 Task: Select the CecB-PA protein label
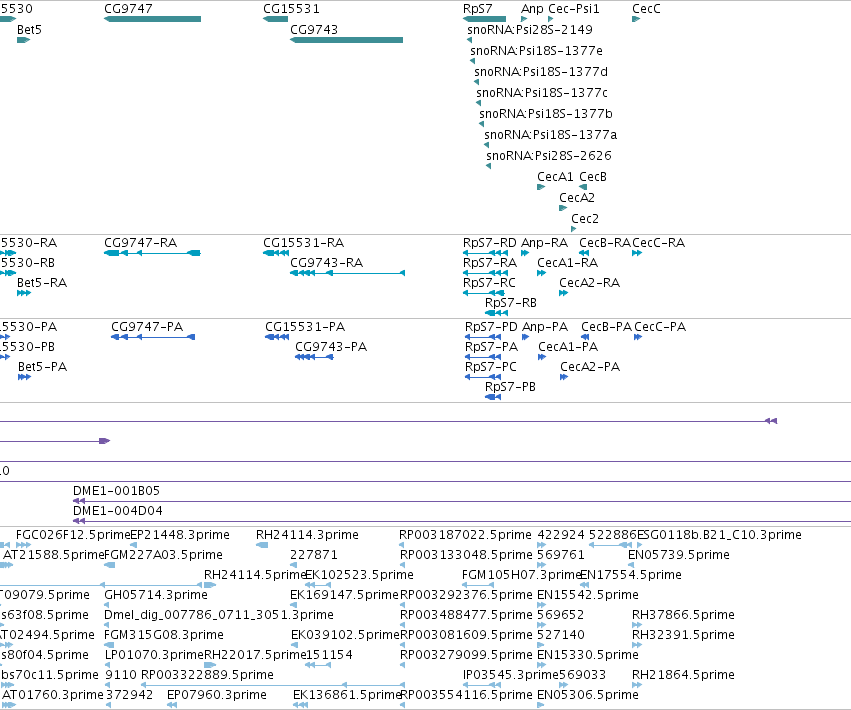pos(606,327)
